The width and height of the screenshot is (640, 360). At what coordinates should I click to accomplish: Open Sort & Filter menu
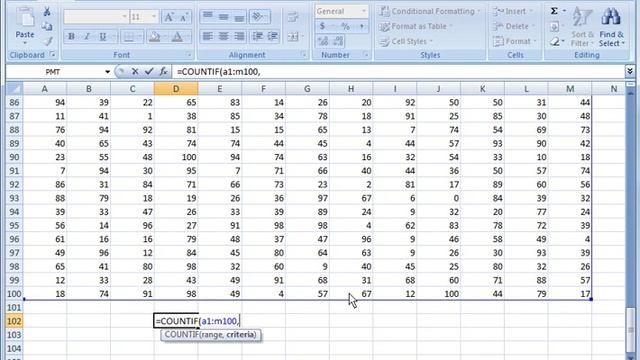click(582, 27)
